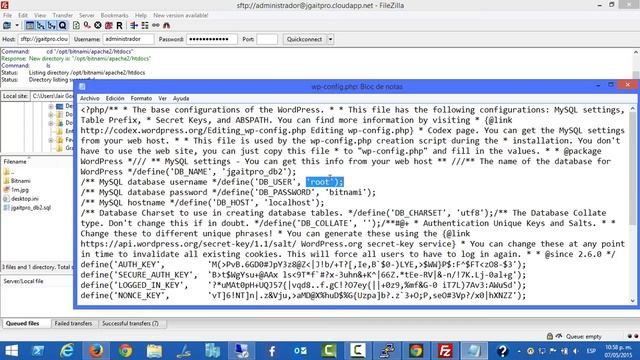The width and height of the screenshot is (640, 360).
Task: Click the Password input field
Action: pos(212,39)
